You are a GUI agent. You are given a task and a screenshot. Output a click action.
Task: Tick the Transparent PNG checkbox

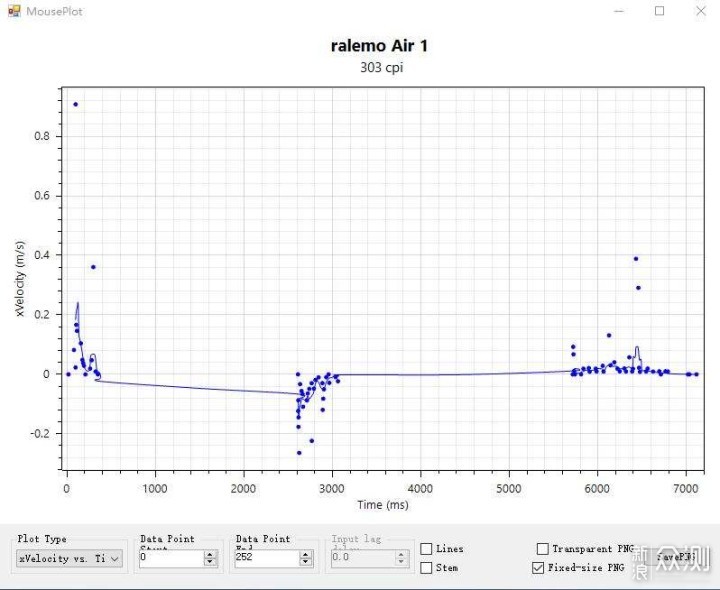542,549
